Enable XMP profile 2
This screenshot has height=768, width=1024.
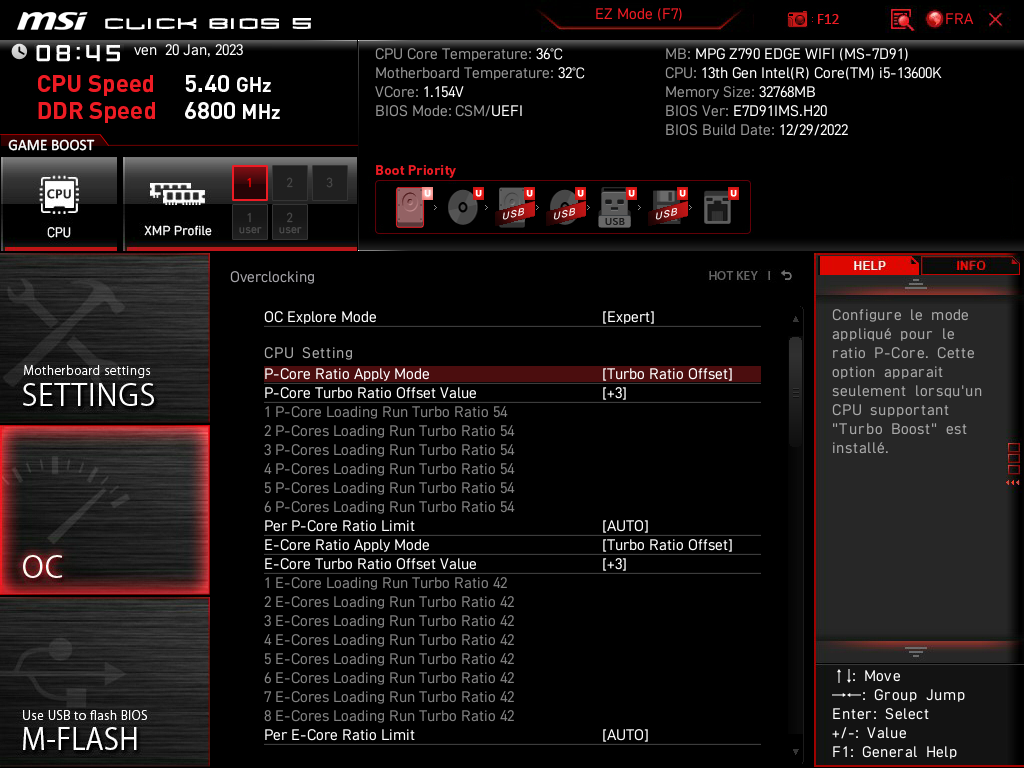pos(289,183)
